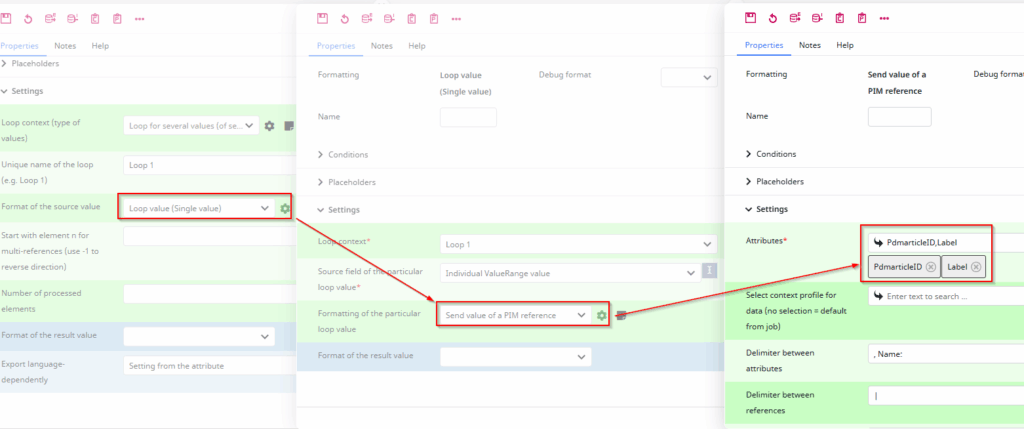1024x429 pixels.
Task: Click green gear beside Send value of a PIM reference
Action: coord(601,315)
